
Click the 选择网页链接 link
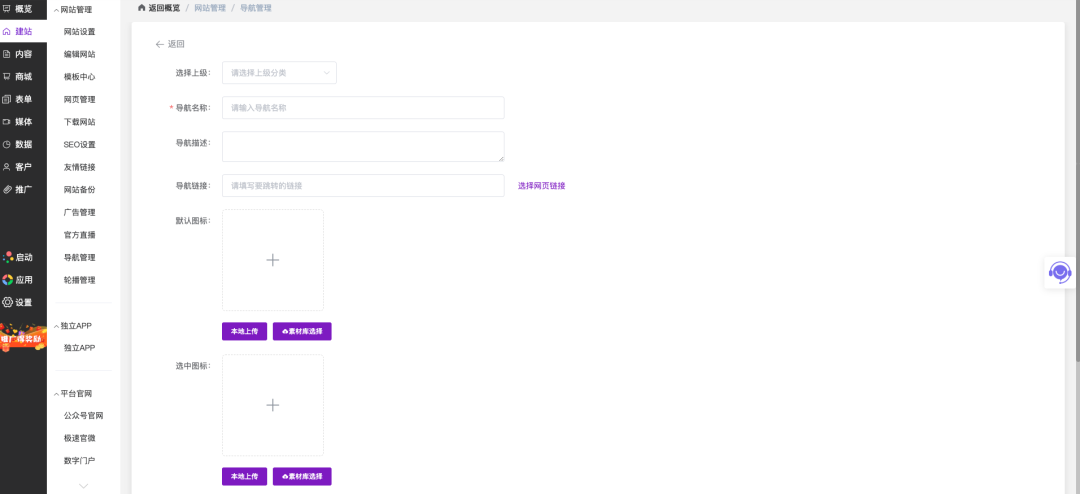(541, 185)
